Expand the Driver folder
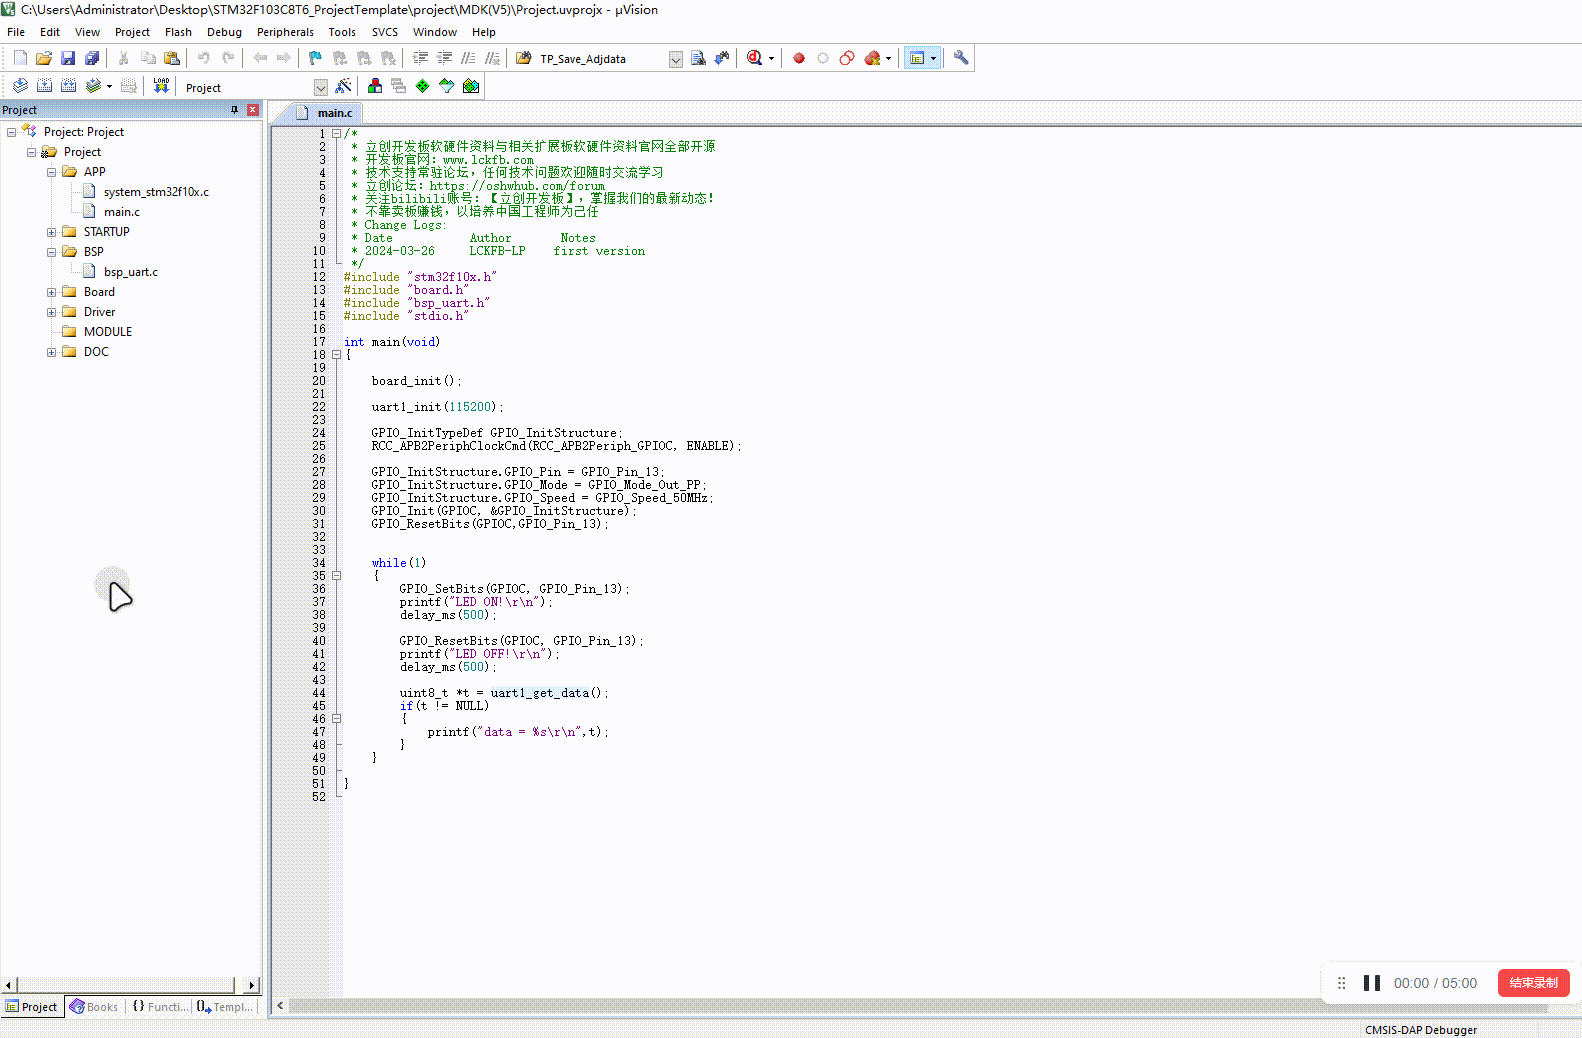This screenshot has height=1038, width=1582. tap(51, 312)
